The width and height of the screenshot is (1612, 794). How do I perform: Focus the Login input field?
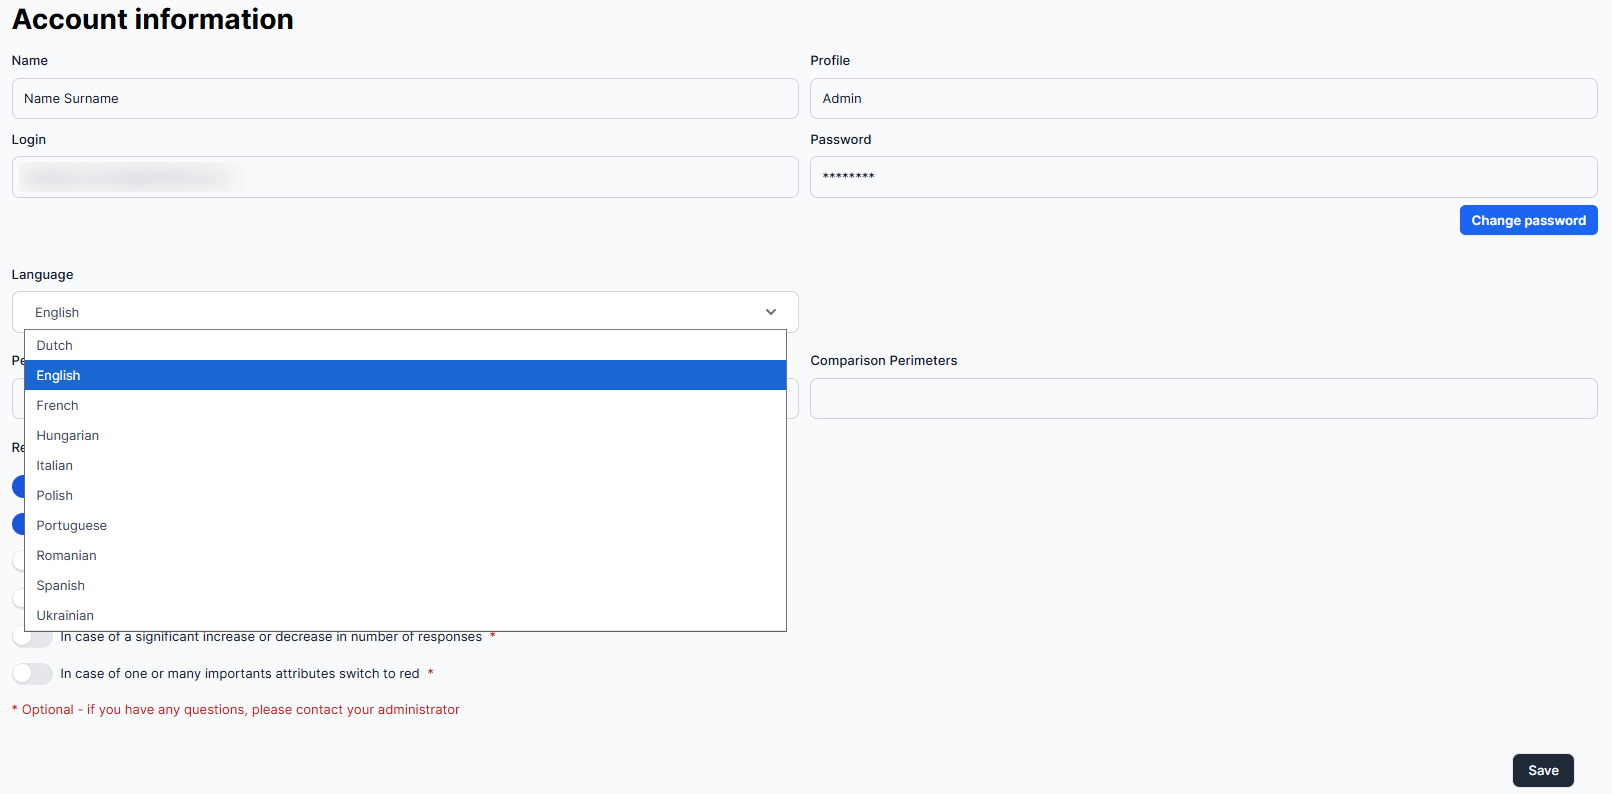405,177
